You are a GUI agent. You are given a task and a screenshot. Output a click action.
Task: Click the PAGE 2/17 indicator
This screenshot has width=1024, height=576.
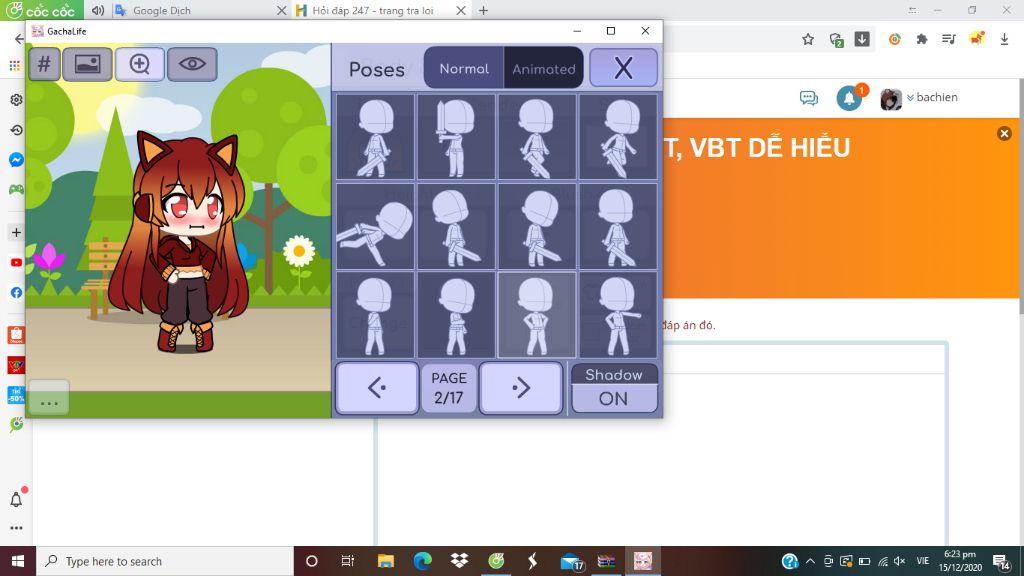(449, 388)
